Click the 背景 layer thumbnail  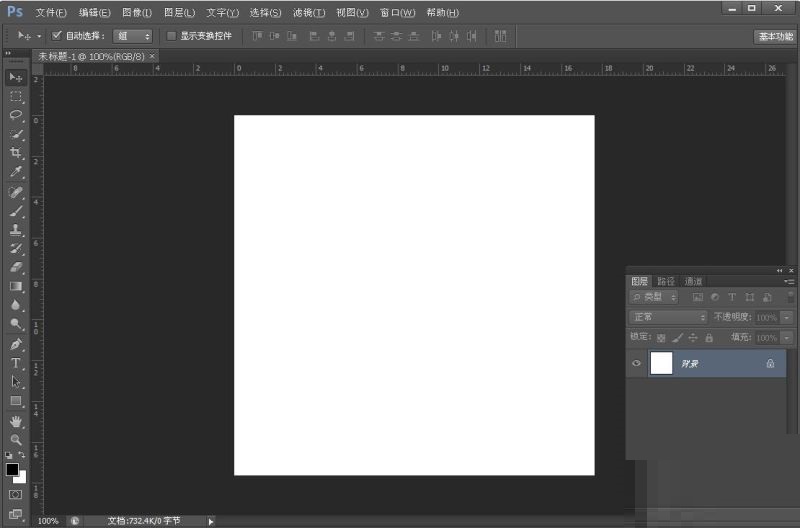point(661,363)
